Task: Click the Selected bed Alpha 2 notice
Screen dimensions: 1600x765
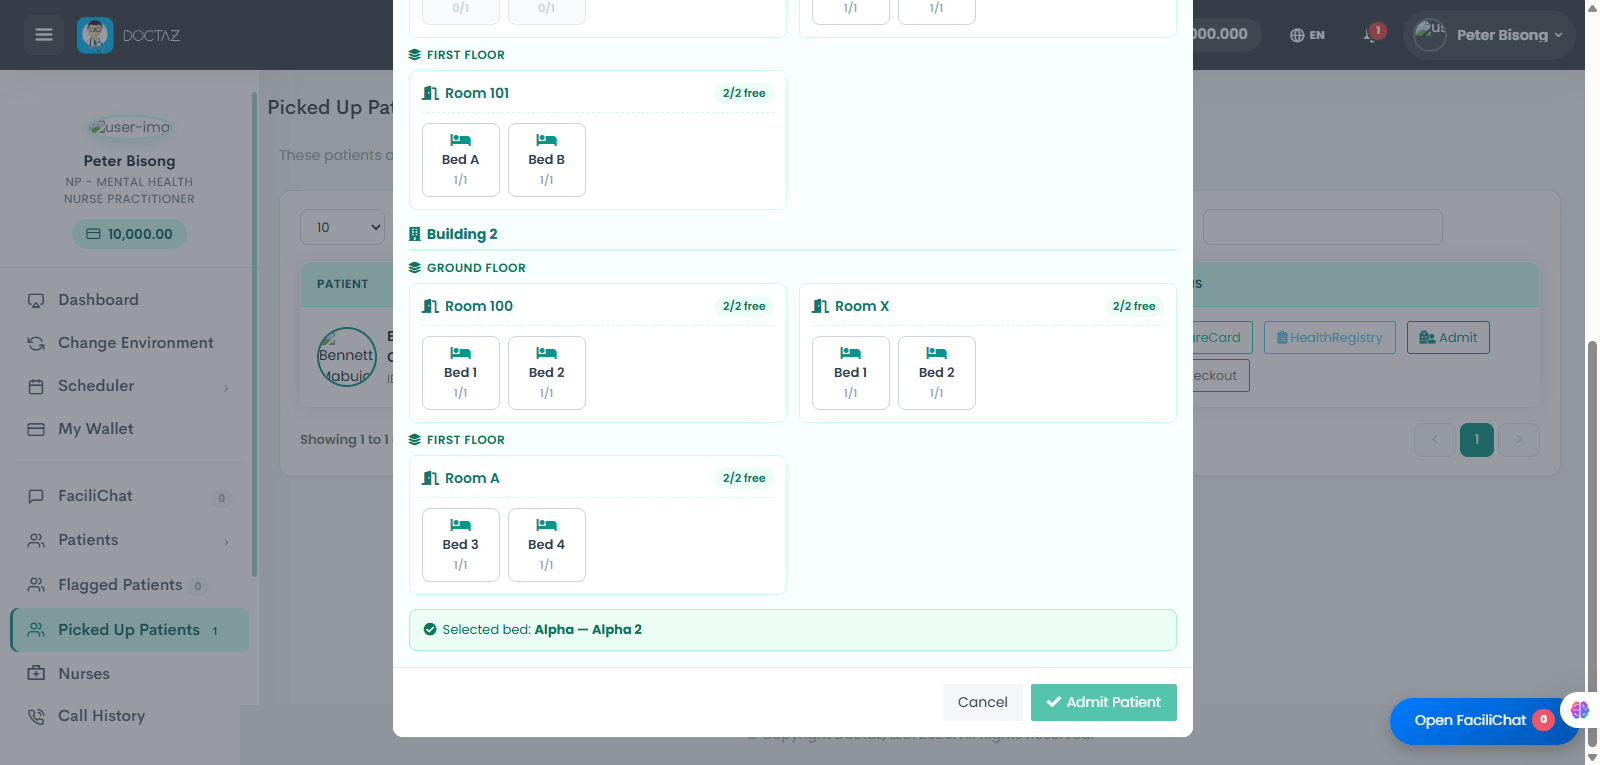Action: [792, 630]
